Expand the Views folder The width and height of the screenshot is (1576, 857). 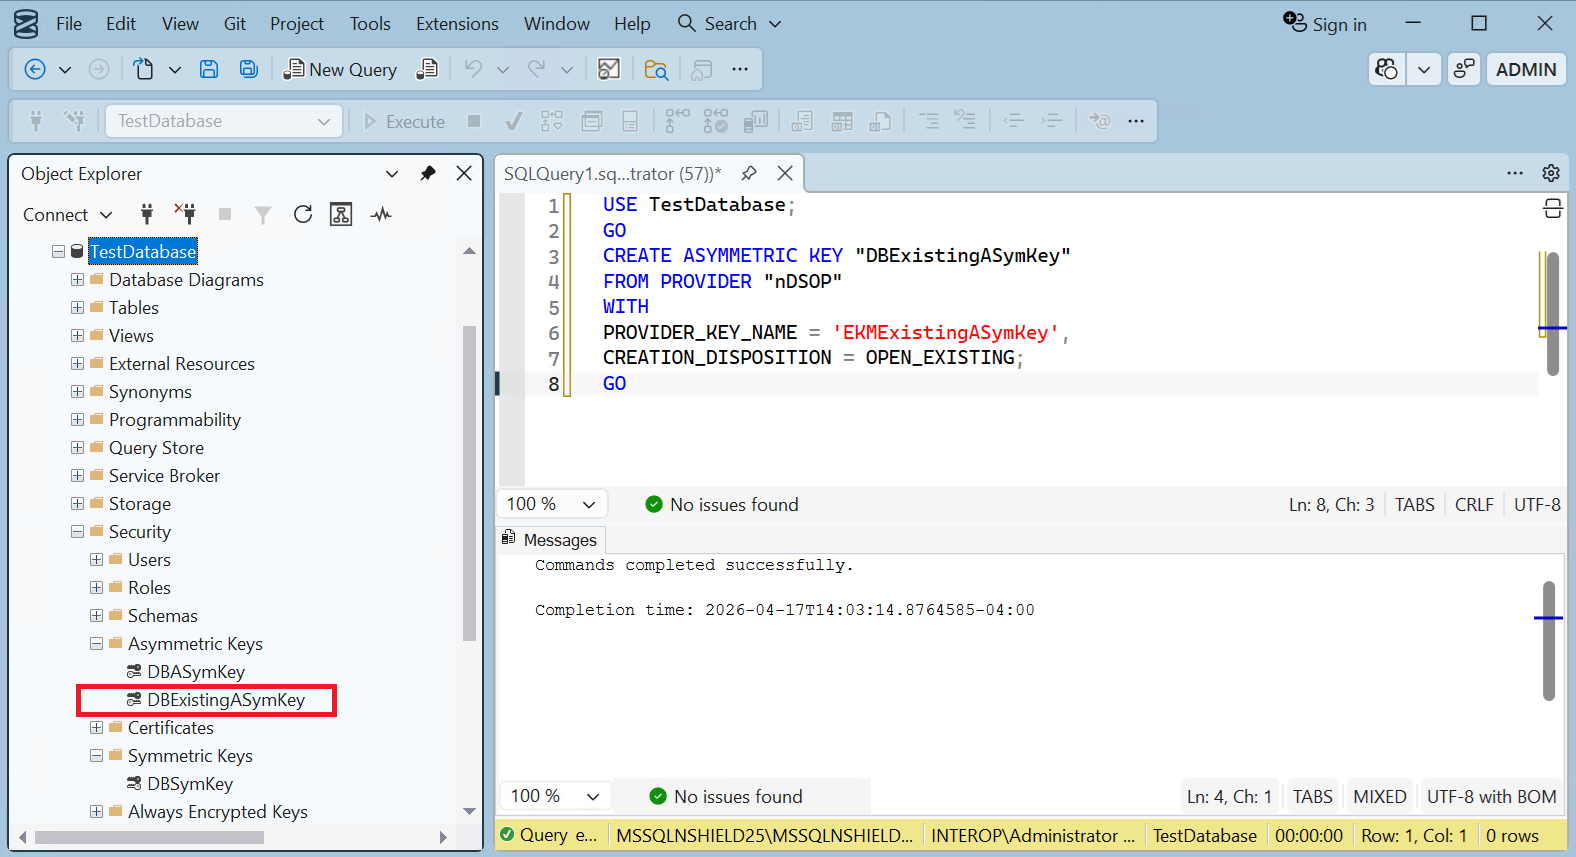pos(78,336)
